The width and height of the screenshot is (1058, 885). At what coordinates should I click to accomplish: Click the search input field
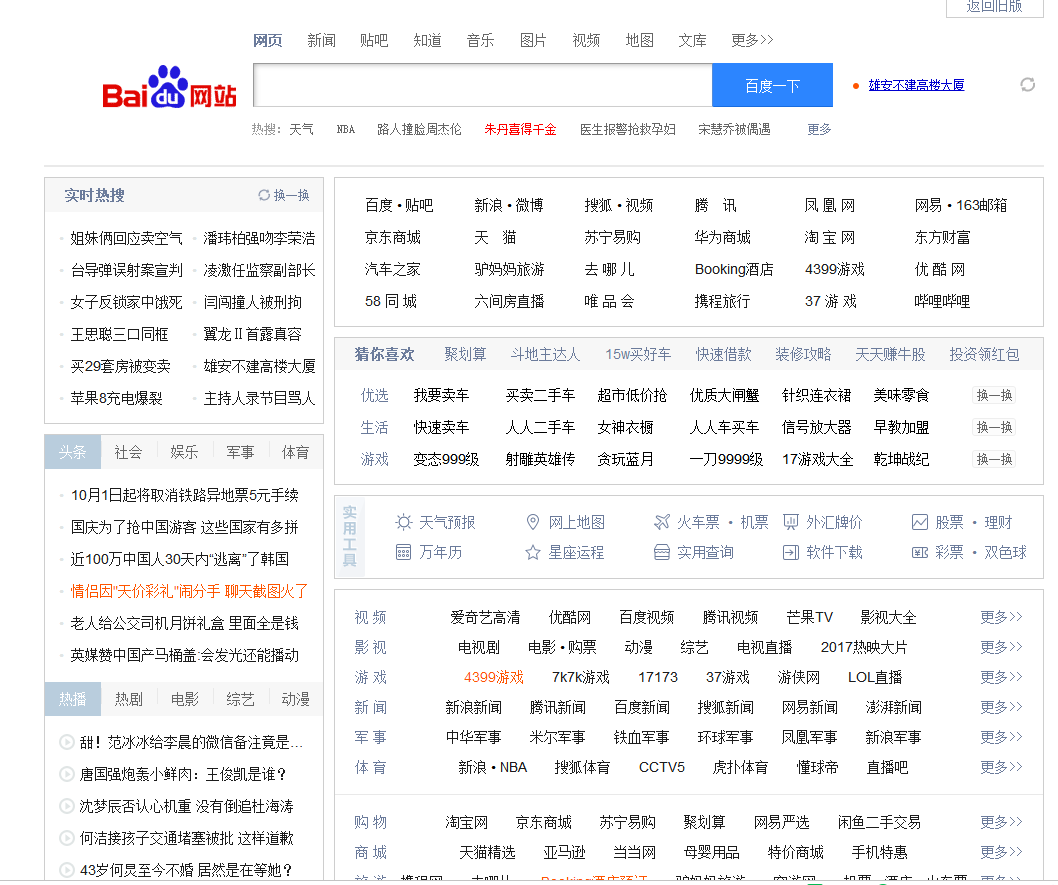point(483,85)
